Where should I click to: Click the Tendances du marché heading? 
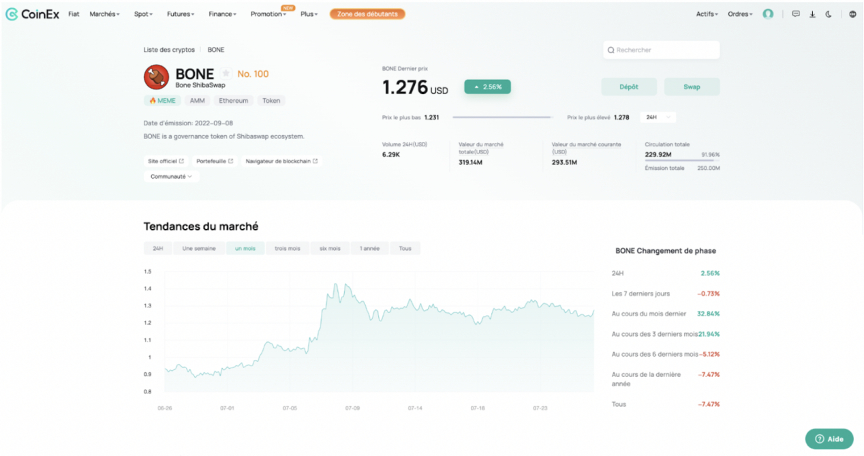click(x=201, y=226)
